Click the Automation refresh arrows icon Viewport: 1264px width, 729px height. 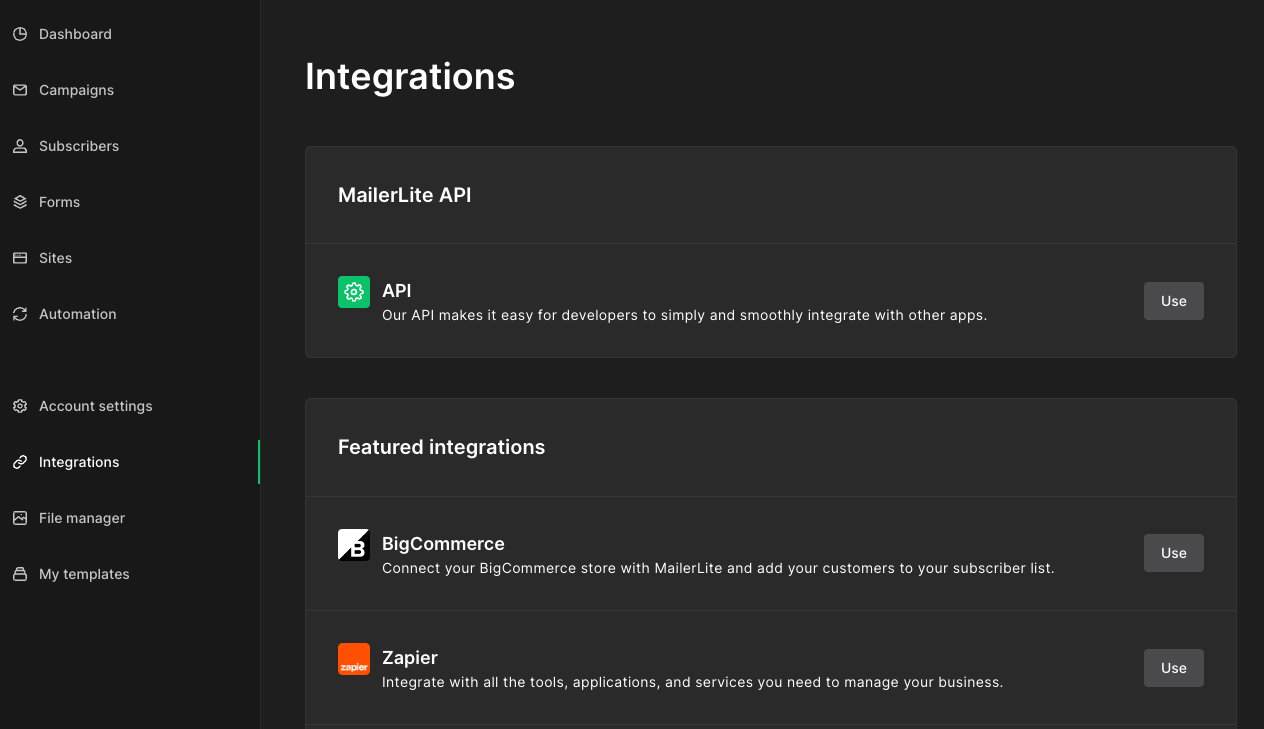20,314
